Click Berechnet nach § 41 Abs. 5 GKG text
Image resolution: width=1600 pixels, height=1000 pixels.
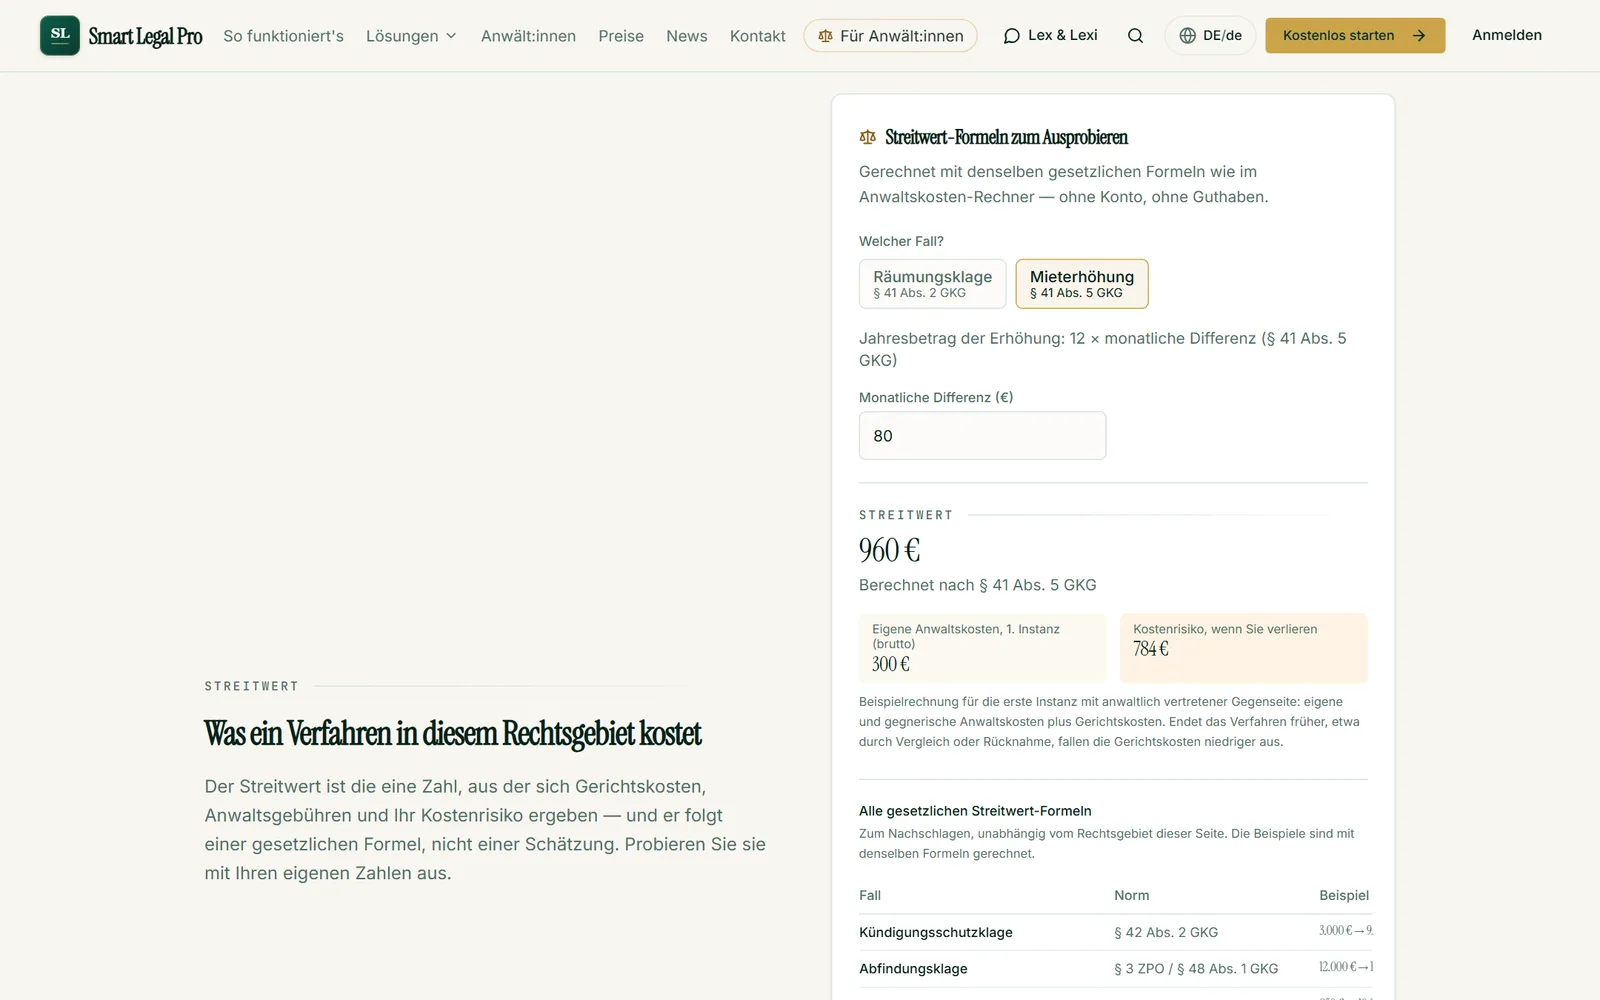977,585
